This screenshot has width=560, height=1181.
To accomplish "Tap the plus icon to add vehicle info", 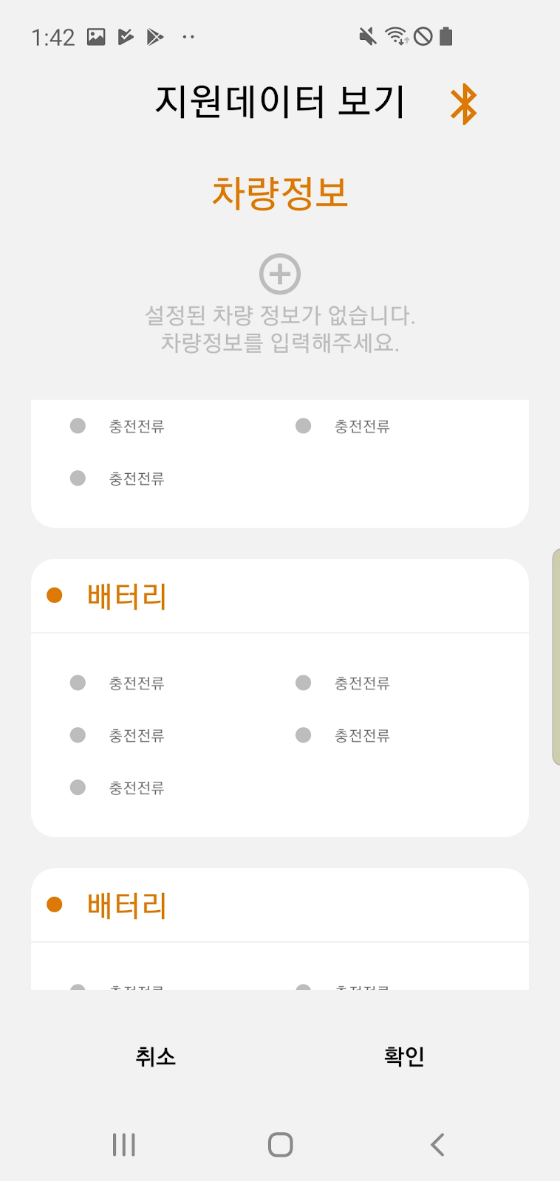I will coord(280,274).
